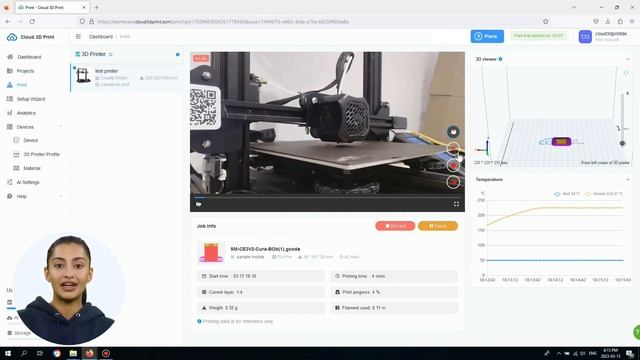Click the 3D viewer info icon

click(500, 59)
